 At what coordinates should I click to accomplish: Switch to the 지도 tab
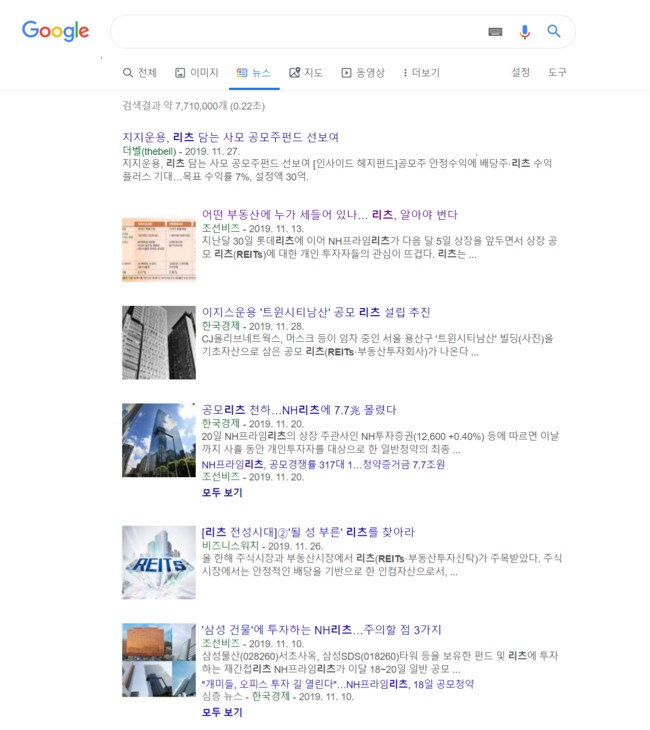(306, 73)
